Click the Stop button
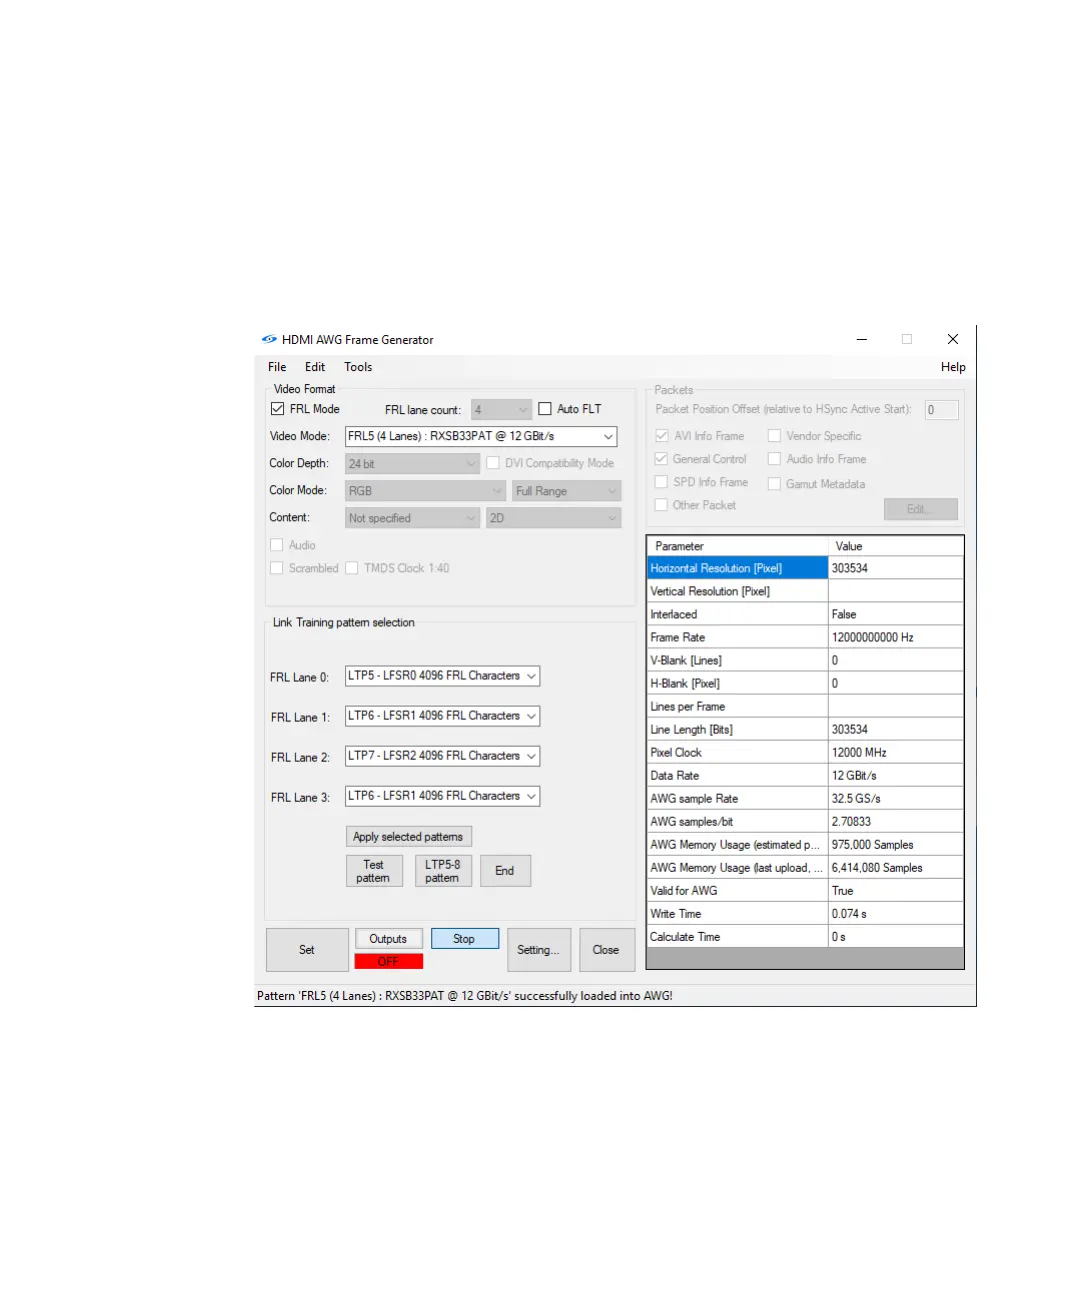The image size is (1080, 1296). (464, 939)
